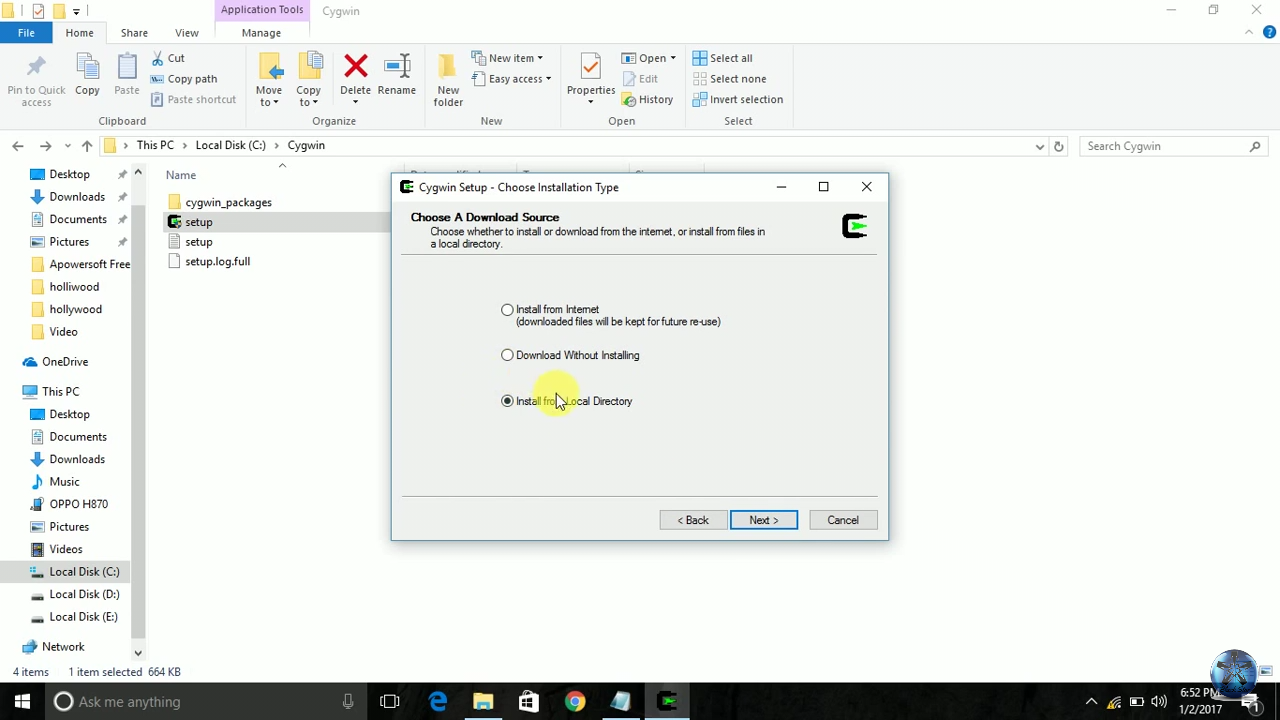Viewport: 1280px width, 720px height.
Task: Open the Windows Start menu
Action: pos(22,702)
